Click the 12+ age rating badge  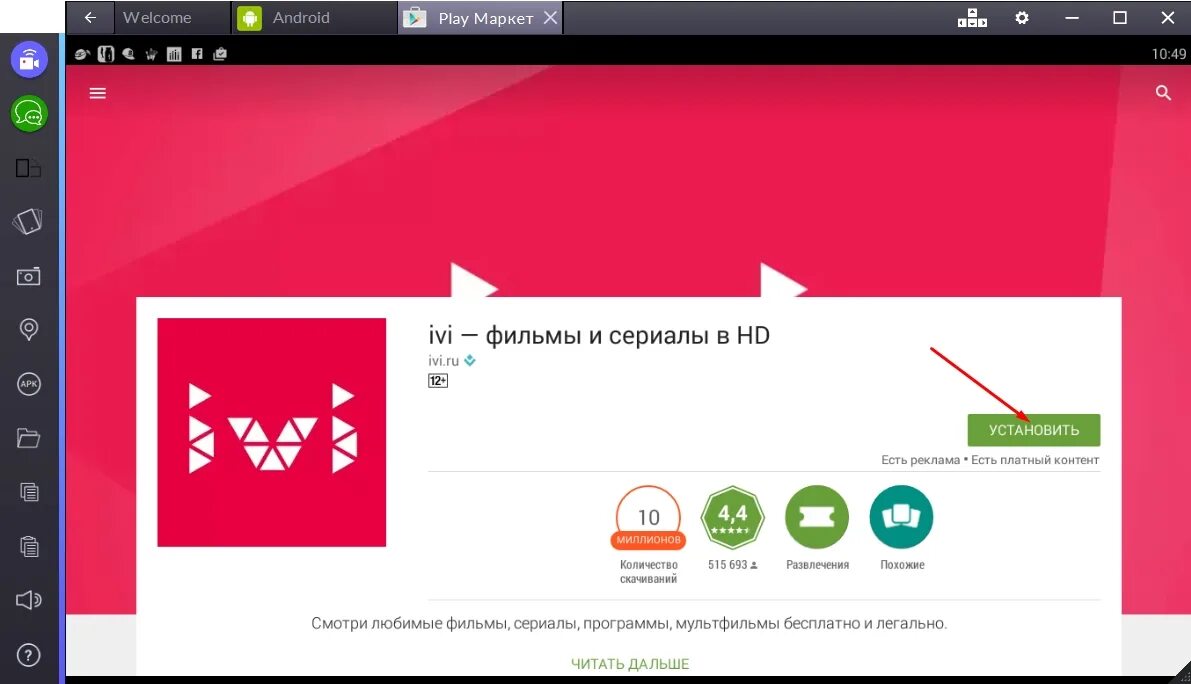coord(438,380)
